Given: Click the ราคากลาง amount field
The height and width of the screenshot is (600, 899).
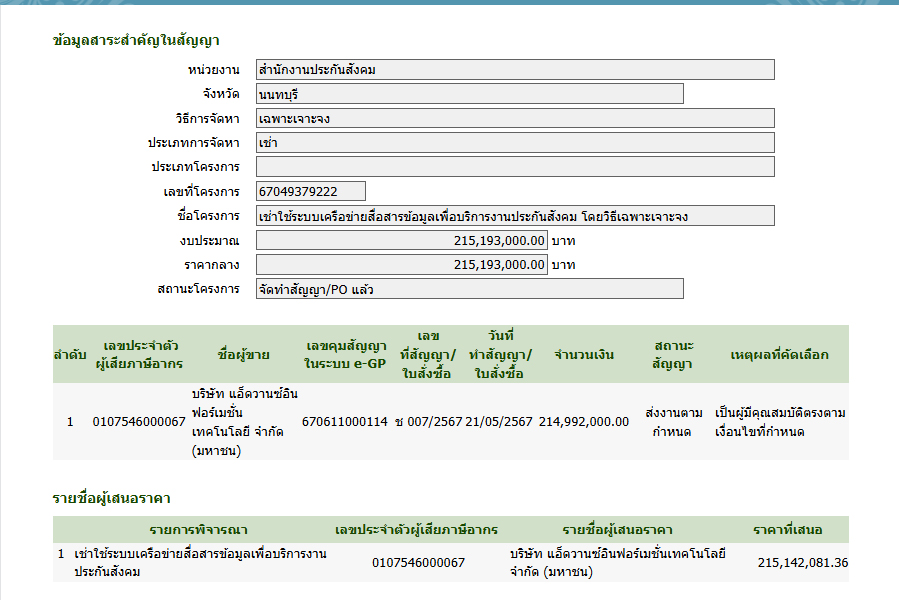Looking at the screenshot, I should click(401, 265).
